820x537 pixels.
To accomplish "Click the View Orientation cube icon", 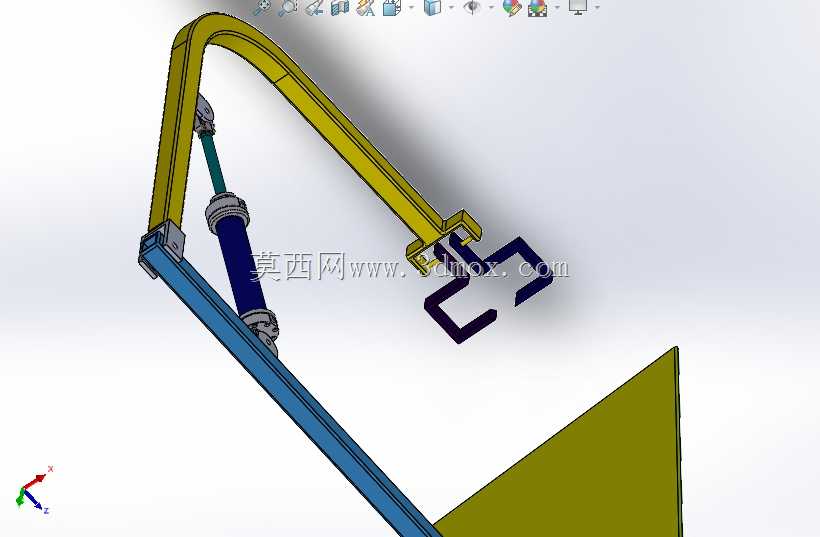I will click(x=392, y=7).
